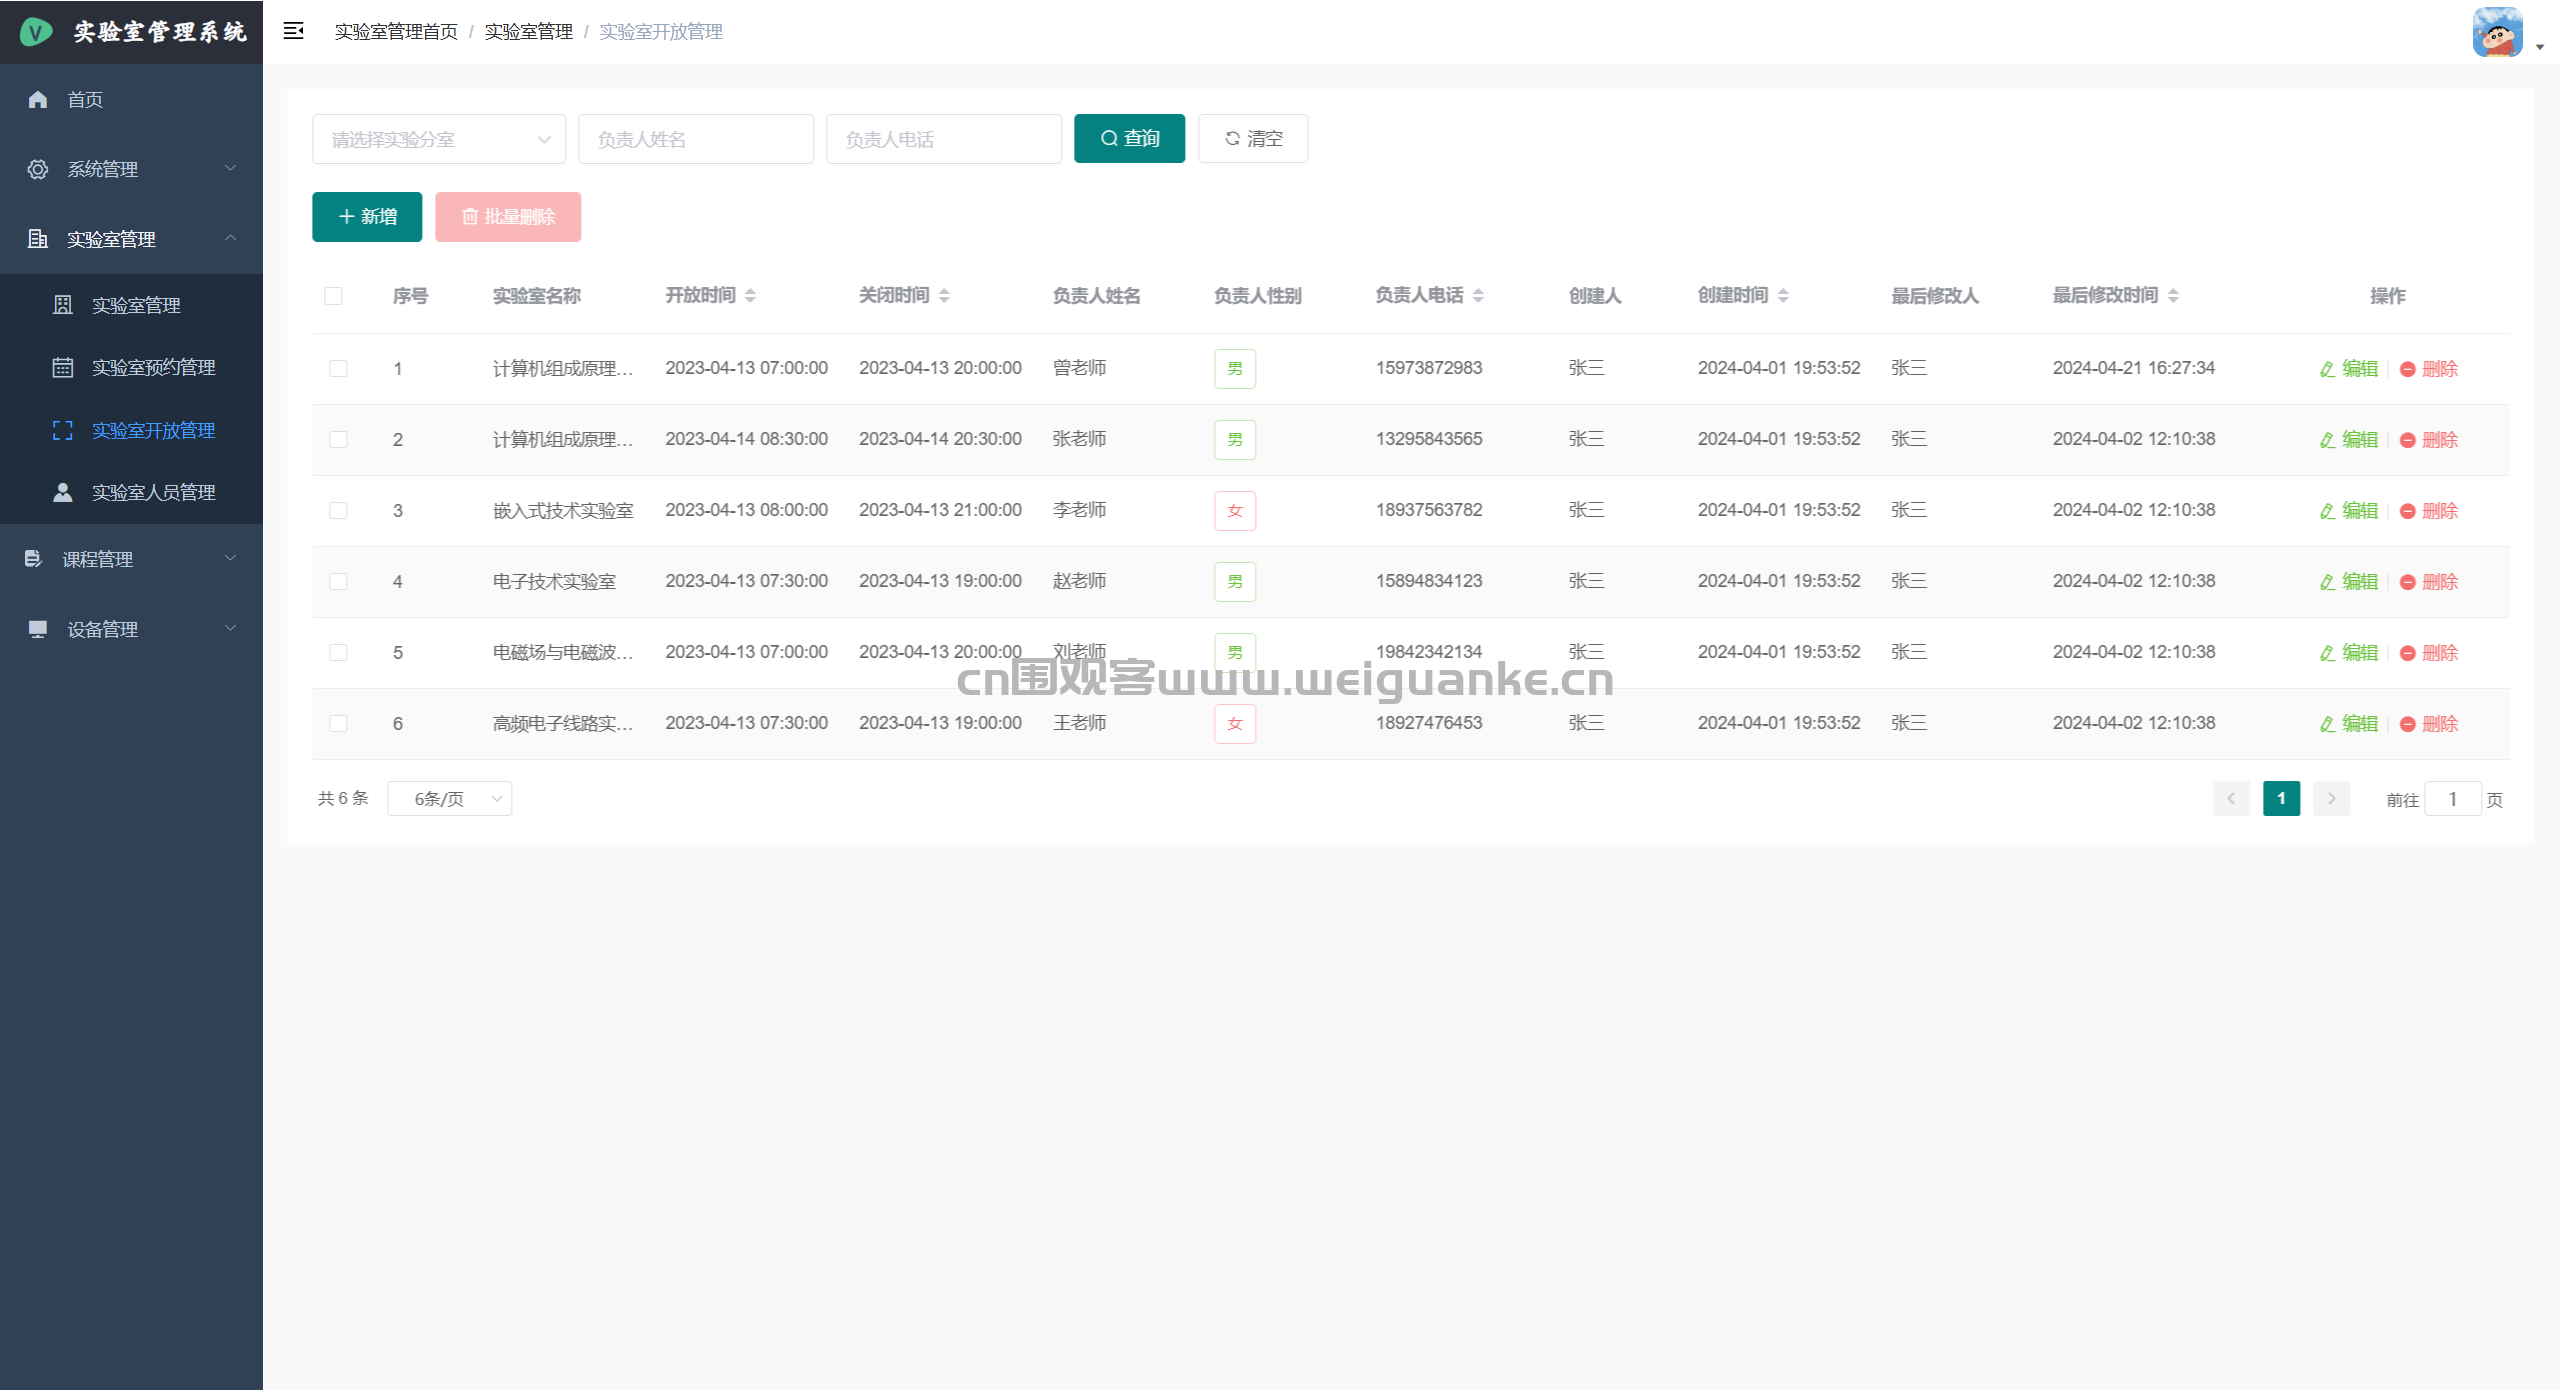
Task: Click the sidebar collapse hamburger icon
Action: point(293,31)
